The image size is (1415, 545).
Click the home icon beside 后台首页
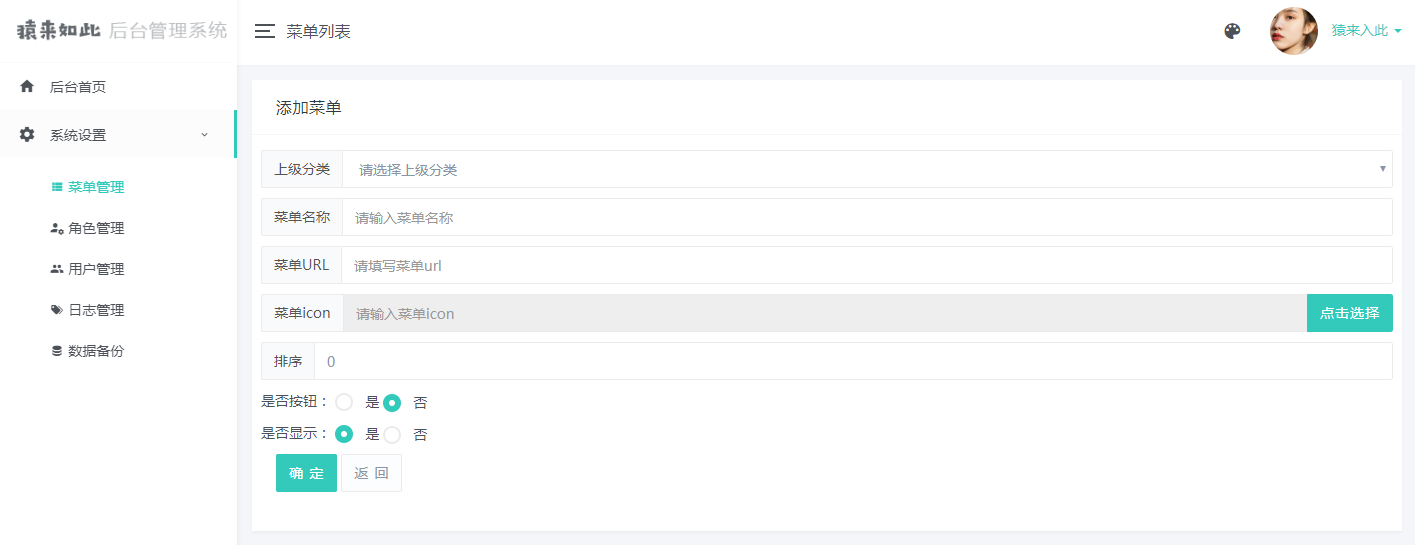27,87
